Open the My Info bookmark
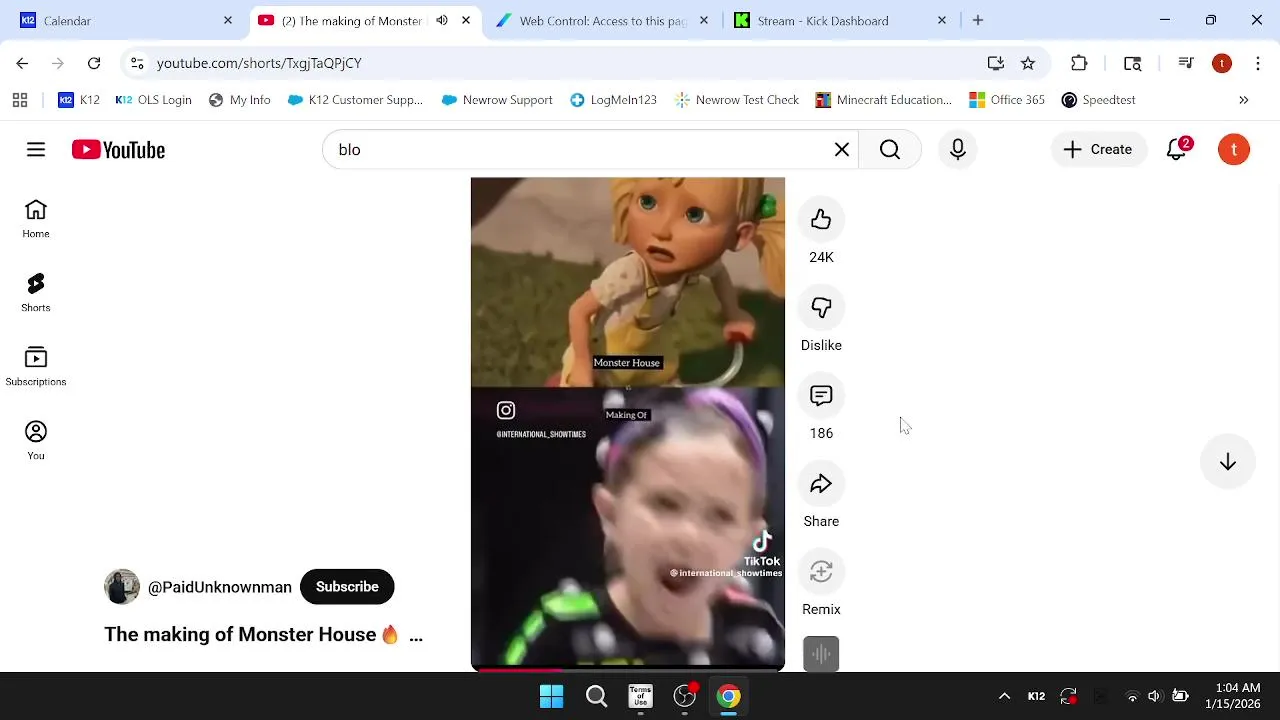 pos(239,100)
